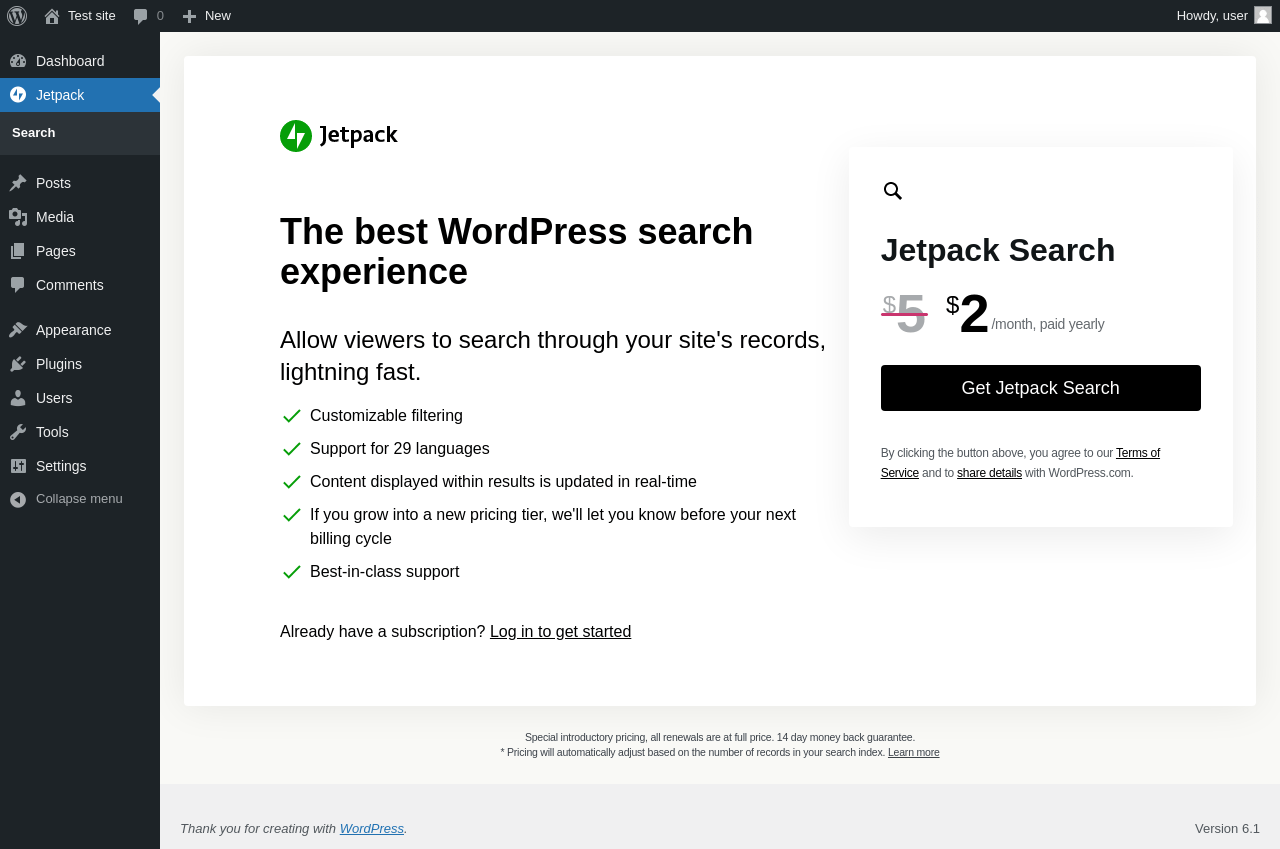Click the Dashboard gauge icon
This screenshot has height=849, width=1280.
pos(18,61)
